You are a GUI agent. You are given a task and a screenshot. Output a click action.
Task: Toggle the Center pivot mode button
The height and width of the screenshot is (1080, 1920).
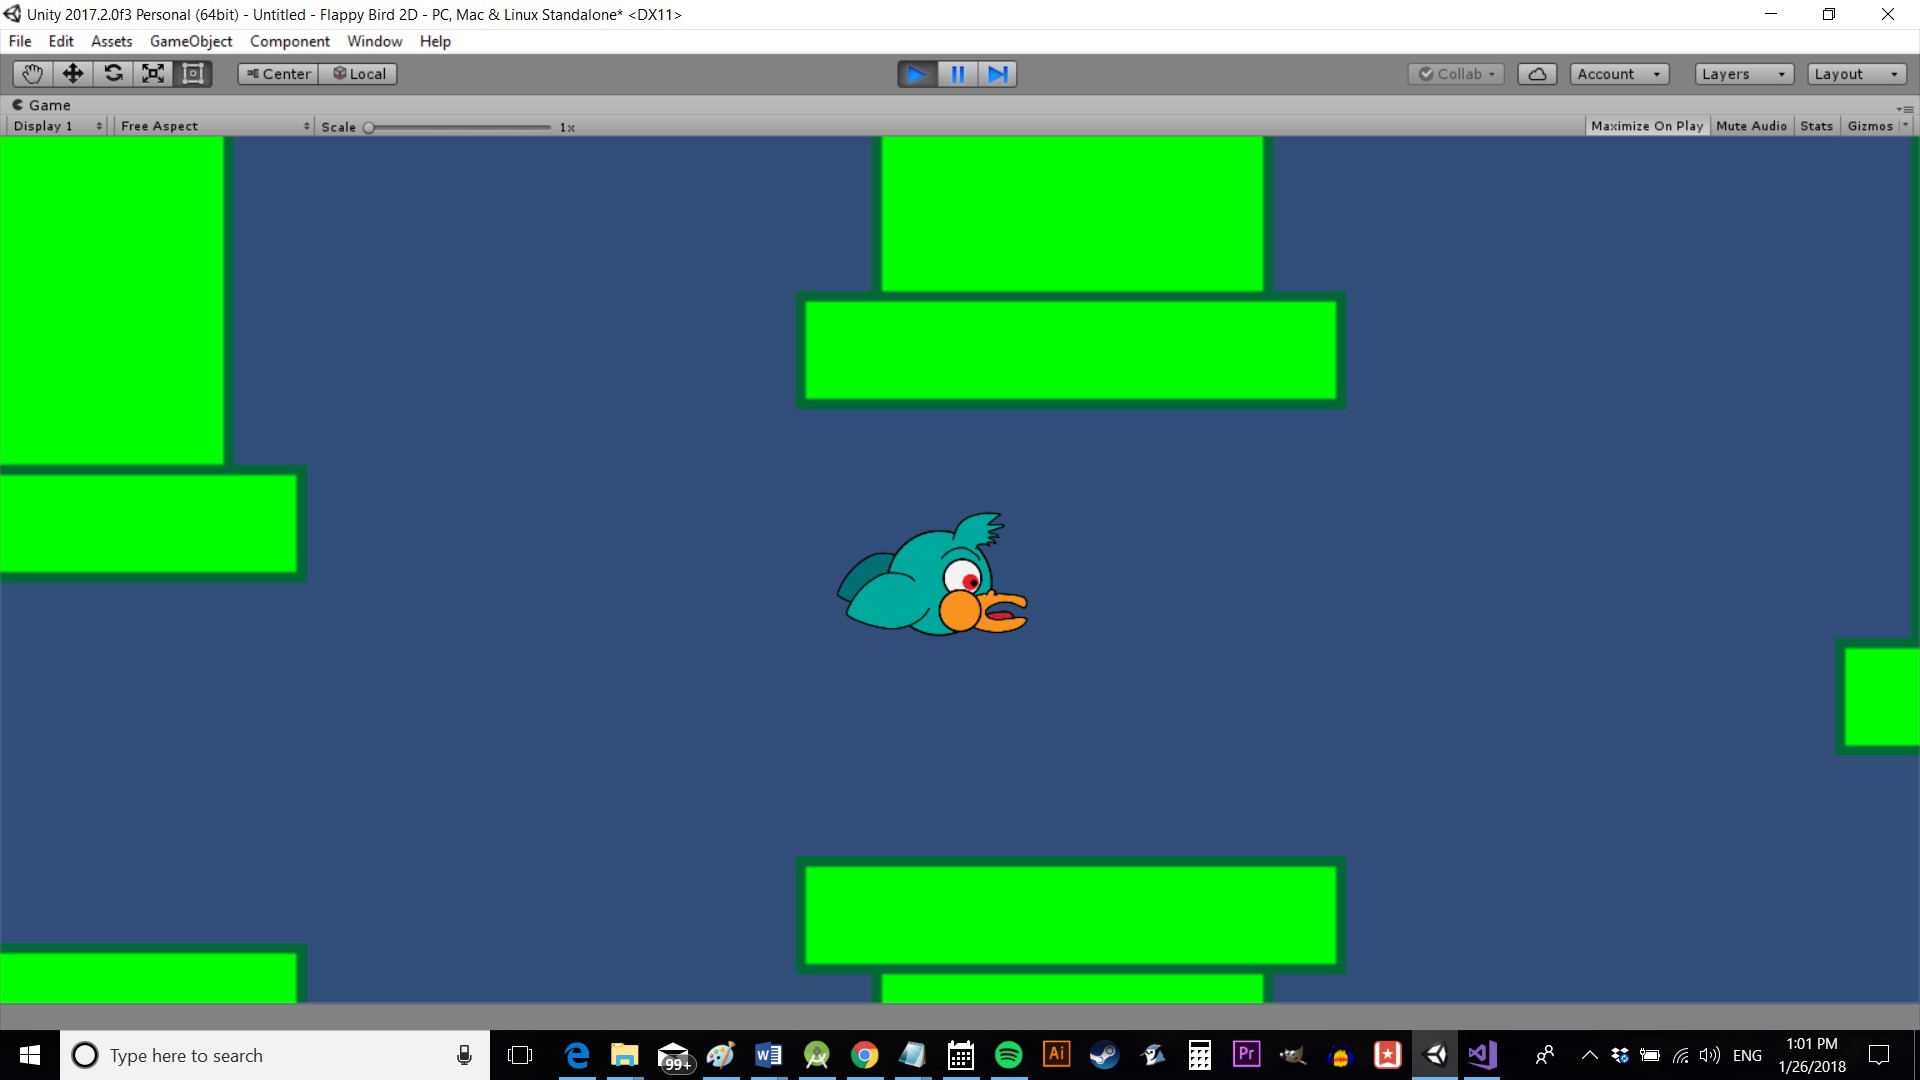pyautogui.click(x=278, y=74)
